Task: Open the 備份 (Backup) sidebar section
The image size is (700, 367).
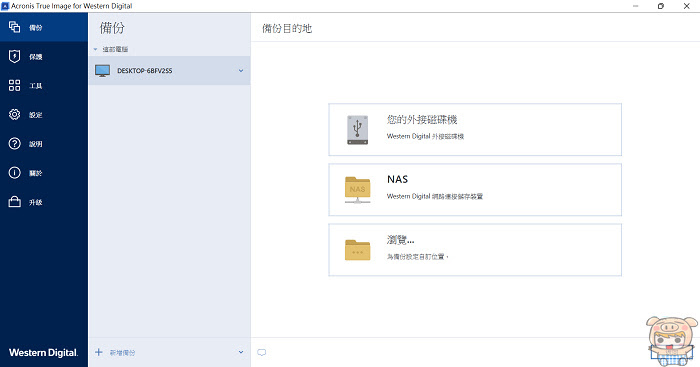Action: [44, 27]
